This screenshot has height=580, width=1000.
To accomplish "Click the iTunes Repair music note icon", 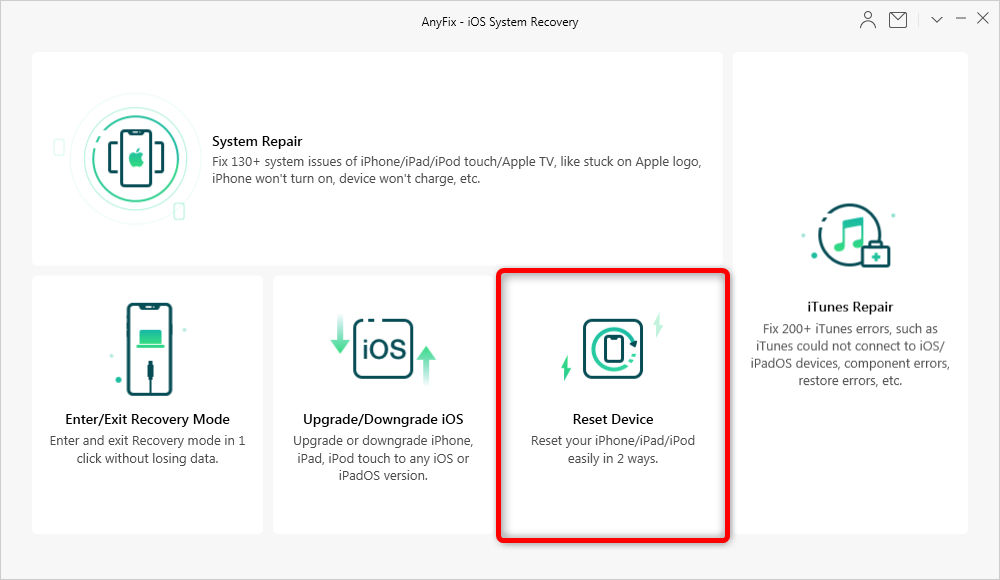I will pyautogui.click(x=851, y=236).
